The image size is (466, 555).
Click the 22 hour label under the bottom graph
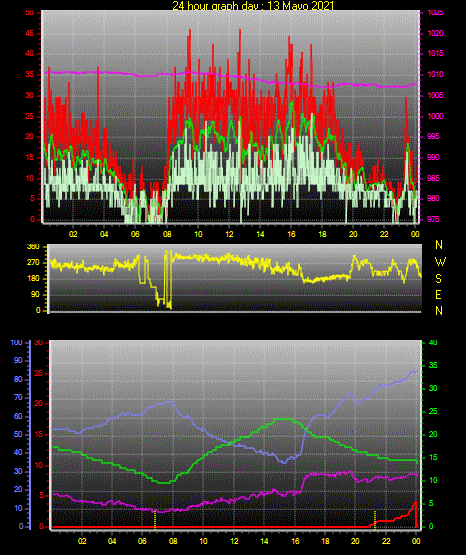[386, 541]
